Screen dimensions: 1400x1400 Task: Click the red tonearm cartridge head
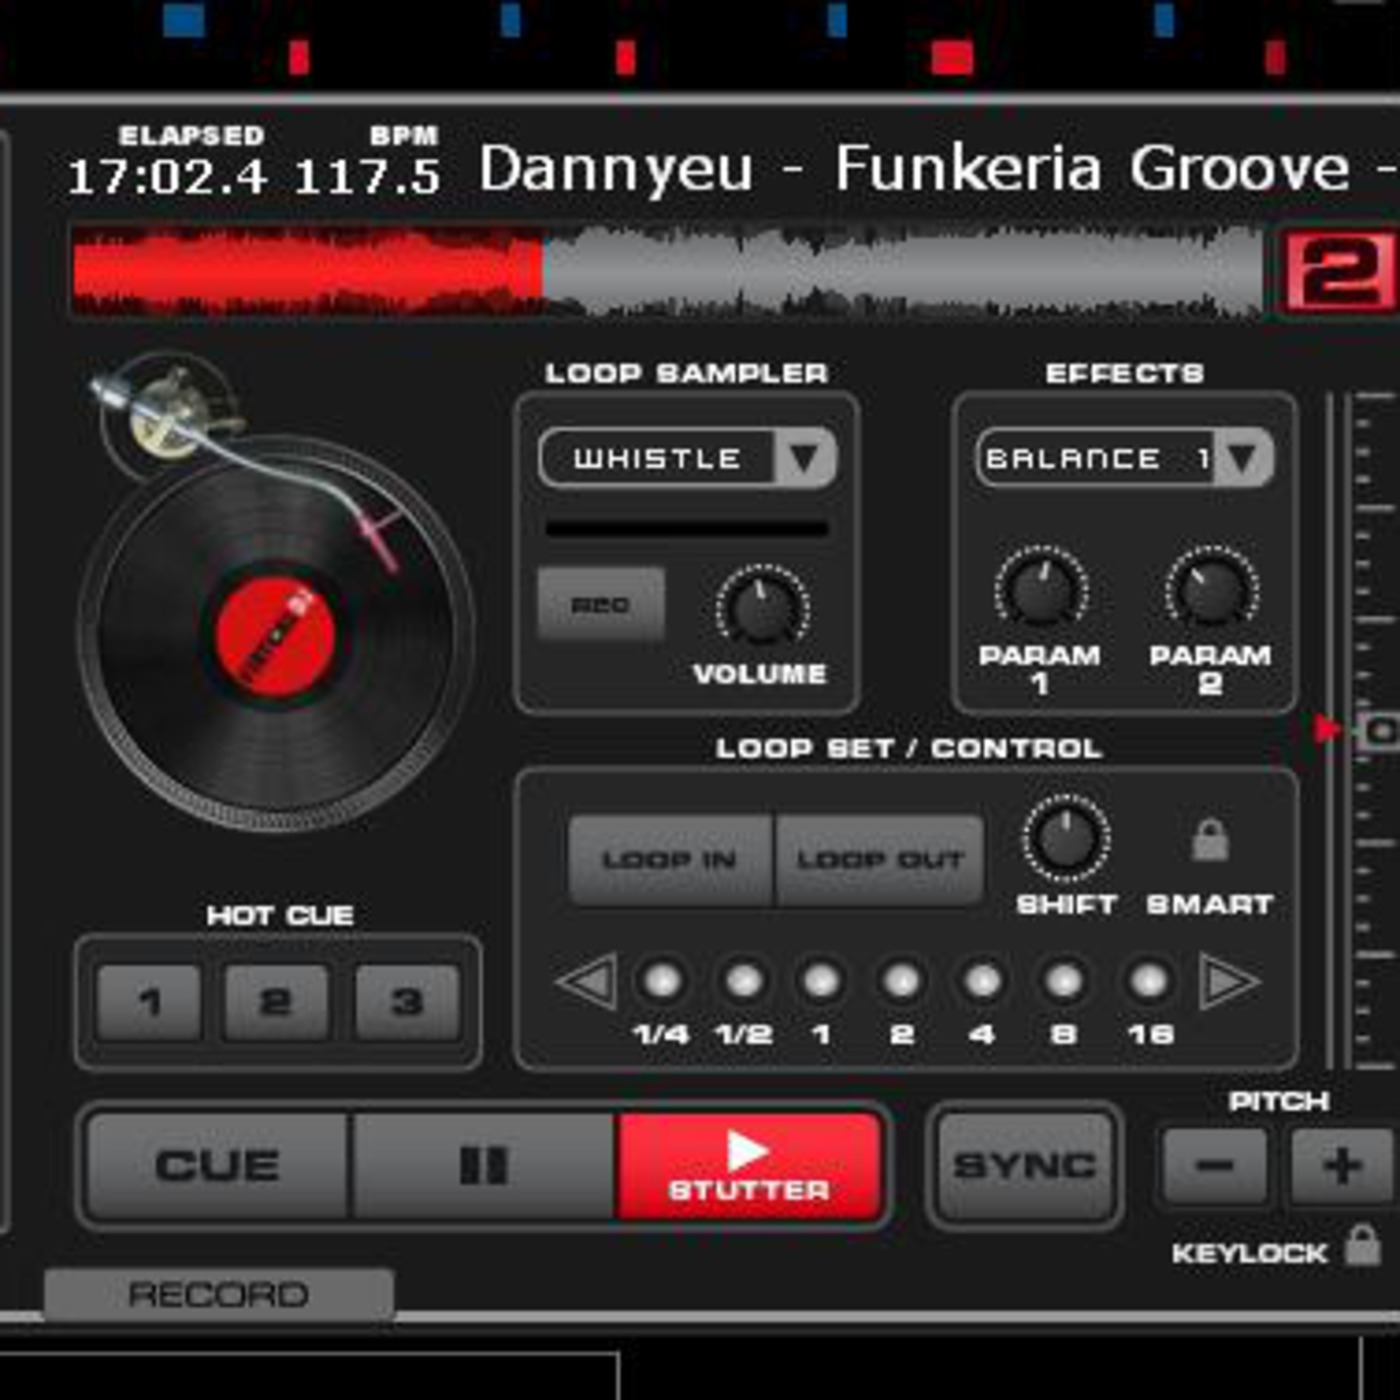click(380, 538)
